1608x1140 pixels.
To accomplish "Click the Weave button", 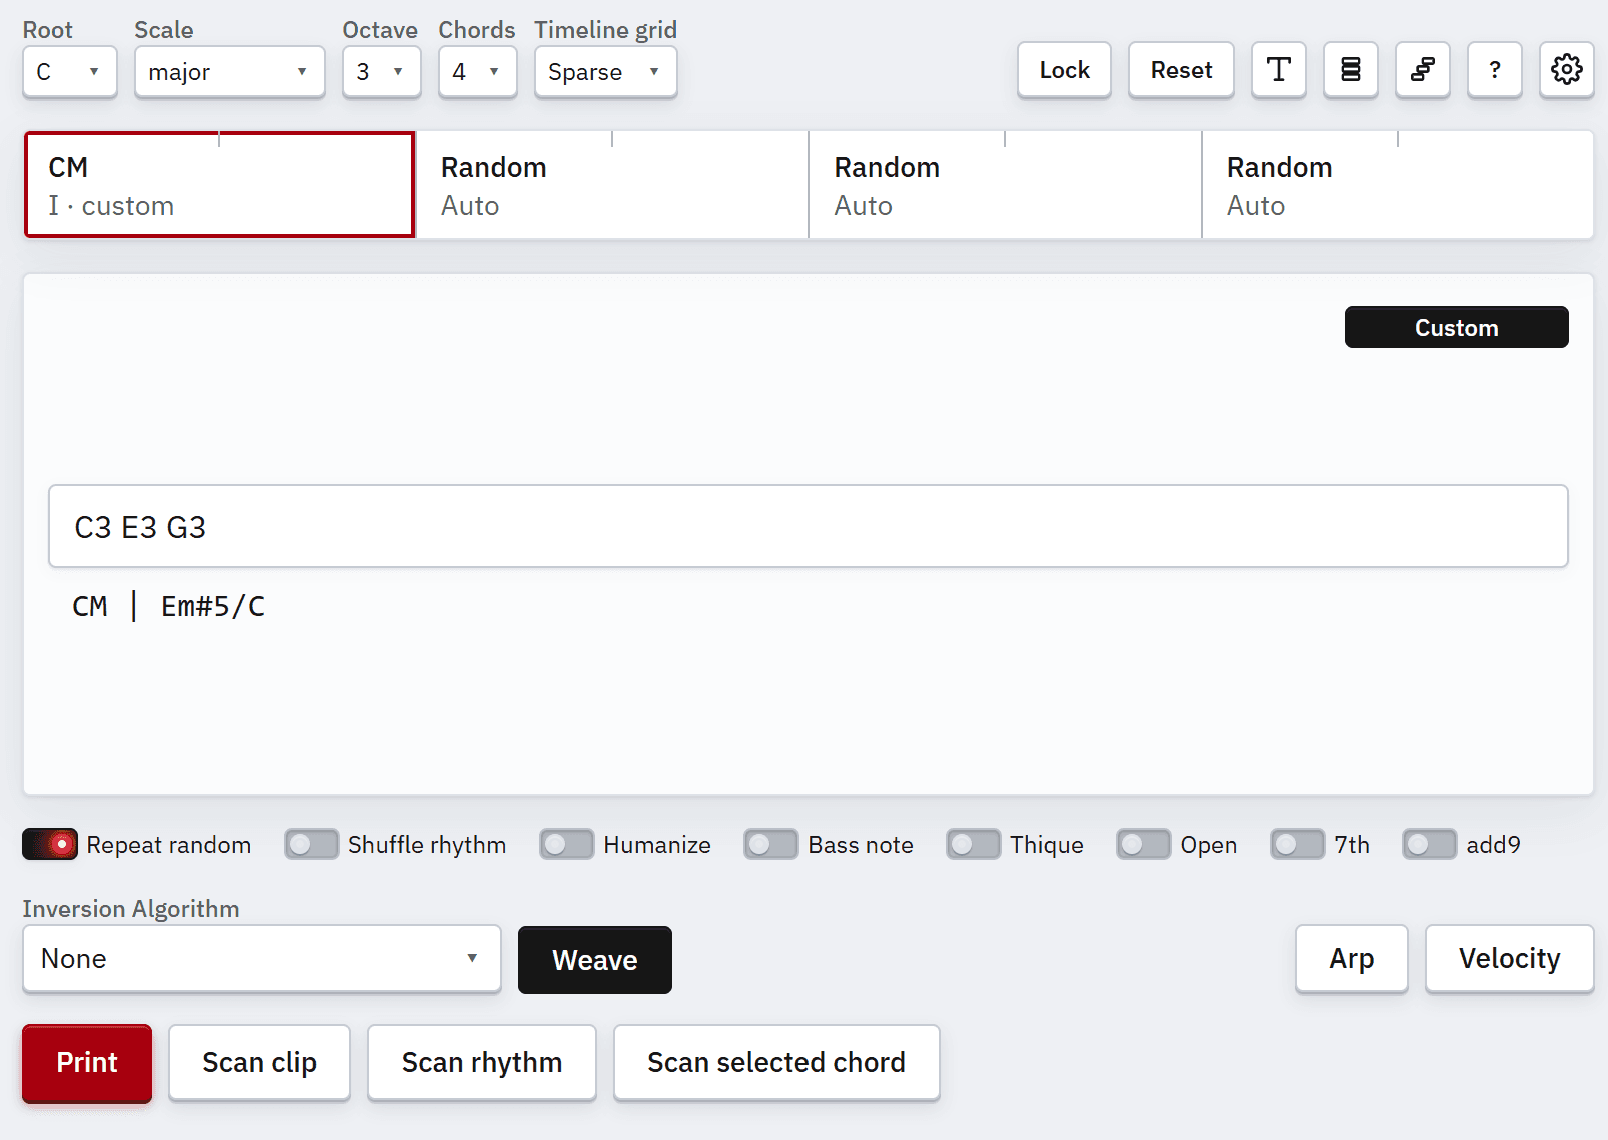I will pos(595,960).
